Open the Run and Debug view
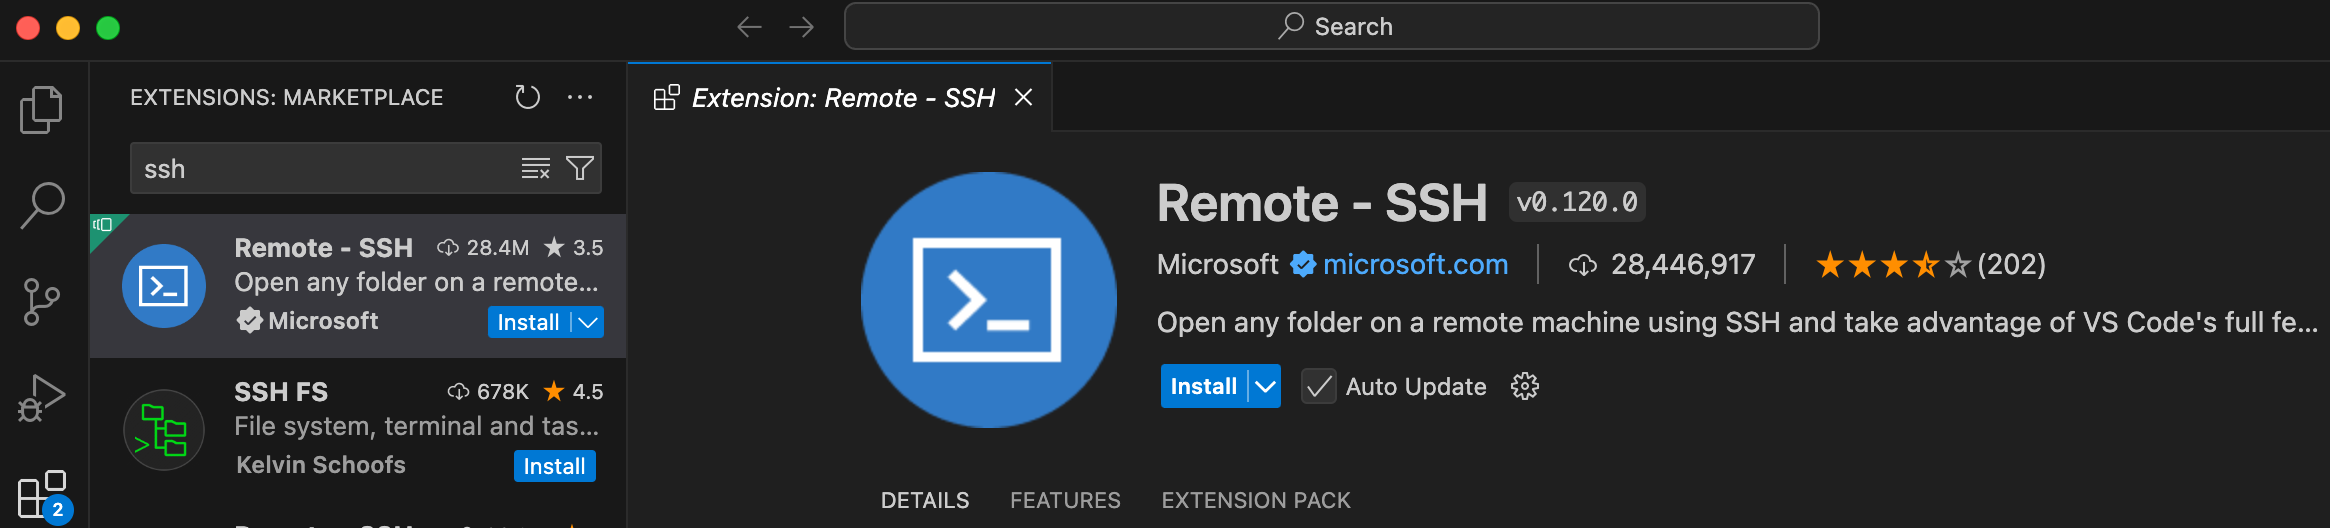Screen dimensions: 2330x528 [42, 397]
